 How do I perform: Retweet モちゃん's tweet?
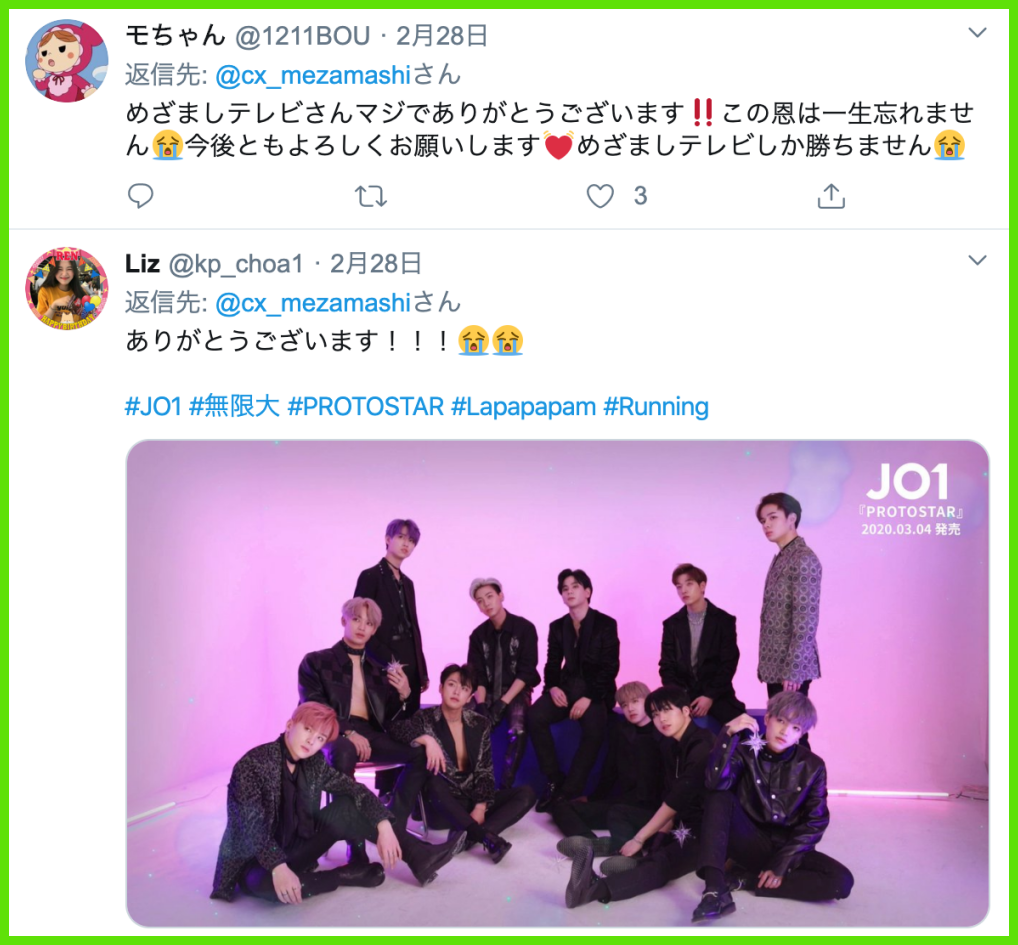pos(371,196)
